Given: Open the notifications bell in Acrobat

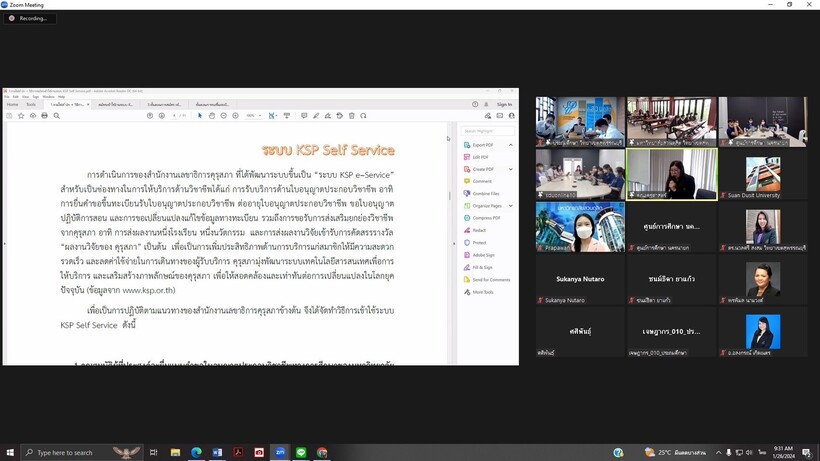Looking at the screenshot, I should [x=486, y=104].
